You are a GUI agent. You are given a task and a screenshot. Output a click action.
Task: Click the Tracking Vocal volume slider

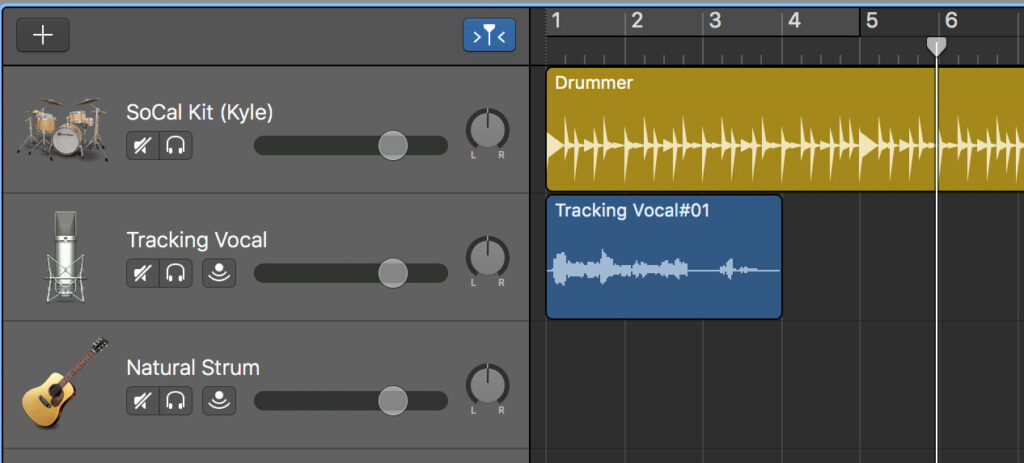351,273
